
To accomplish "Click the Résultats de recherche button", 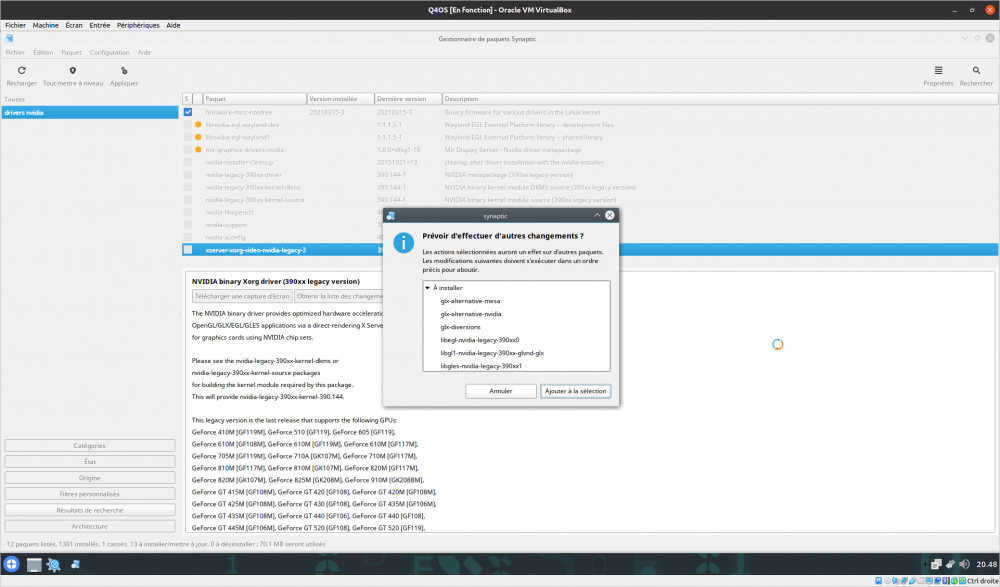I will [89, 510].
